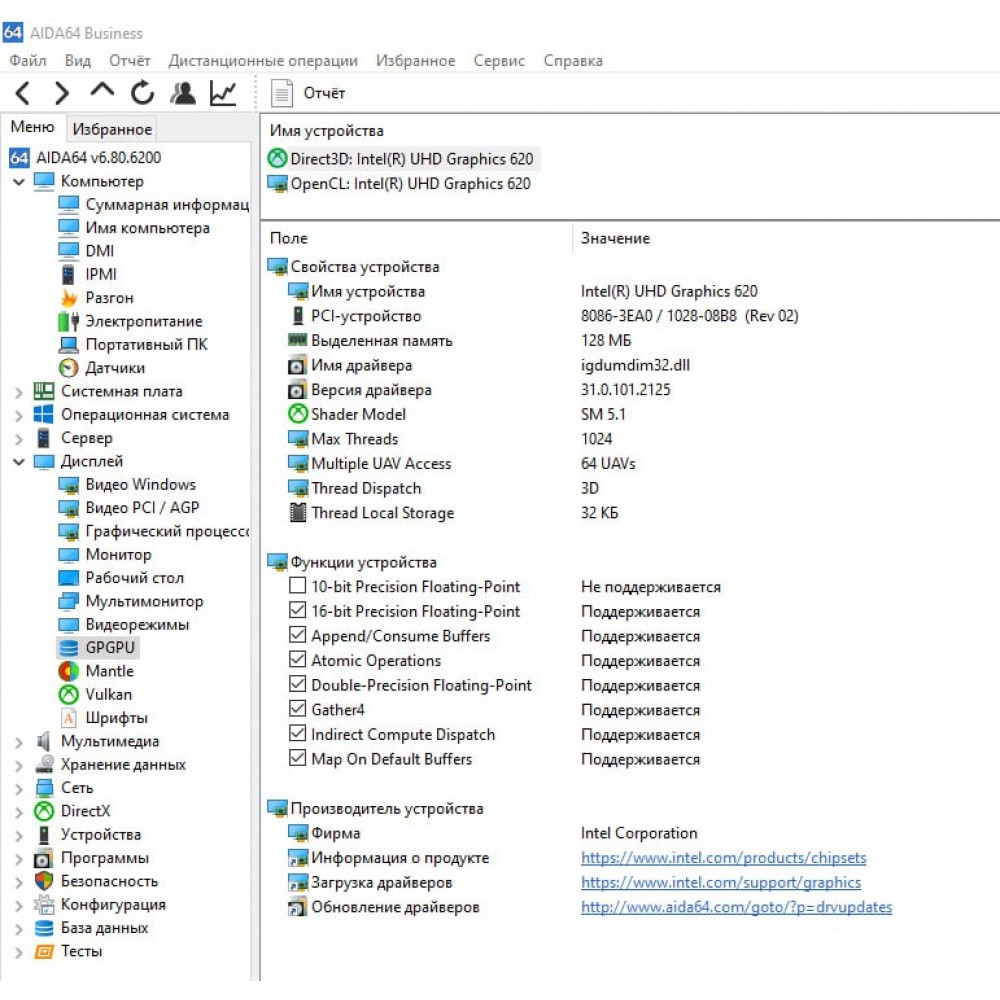The width and height of the screenshot is (1000, 1000).
Task: Expand the Операционная система node
Action: click(x=19, y=416)
